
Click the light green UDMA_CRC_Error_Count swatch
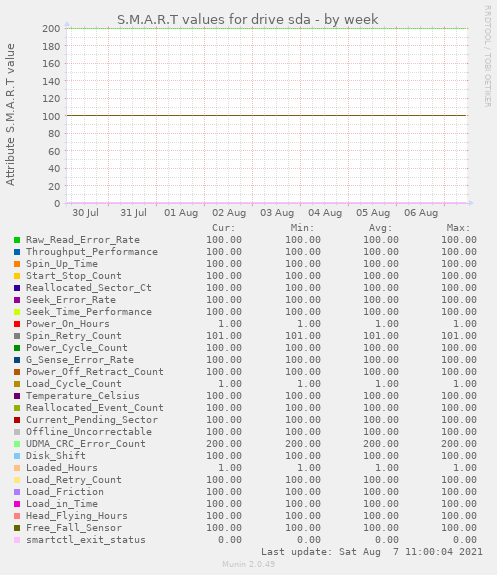pyautogui.click(x=17, y=444)
